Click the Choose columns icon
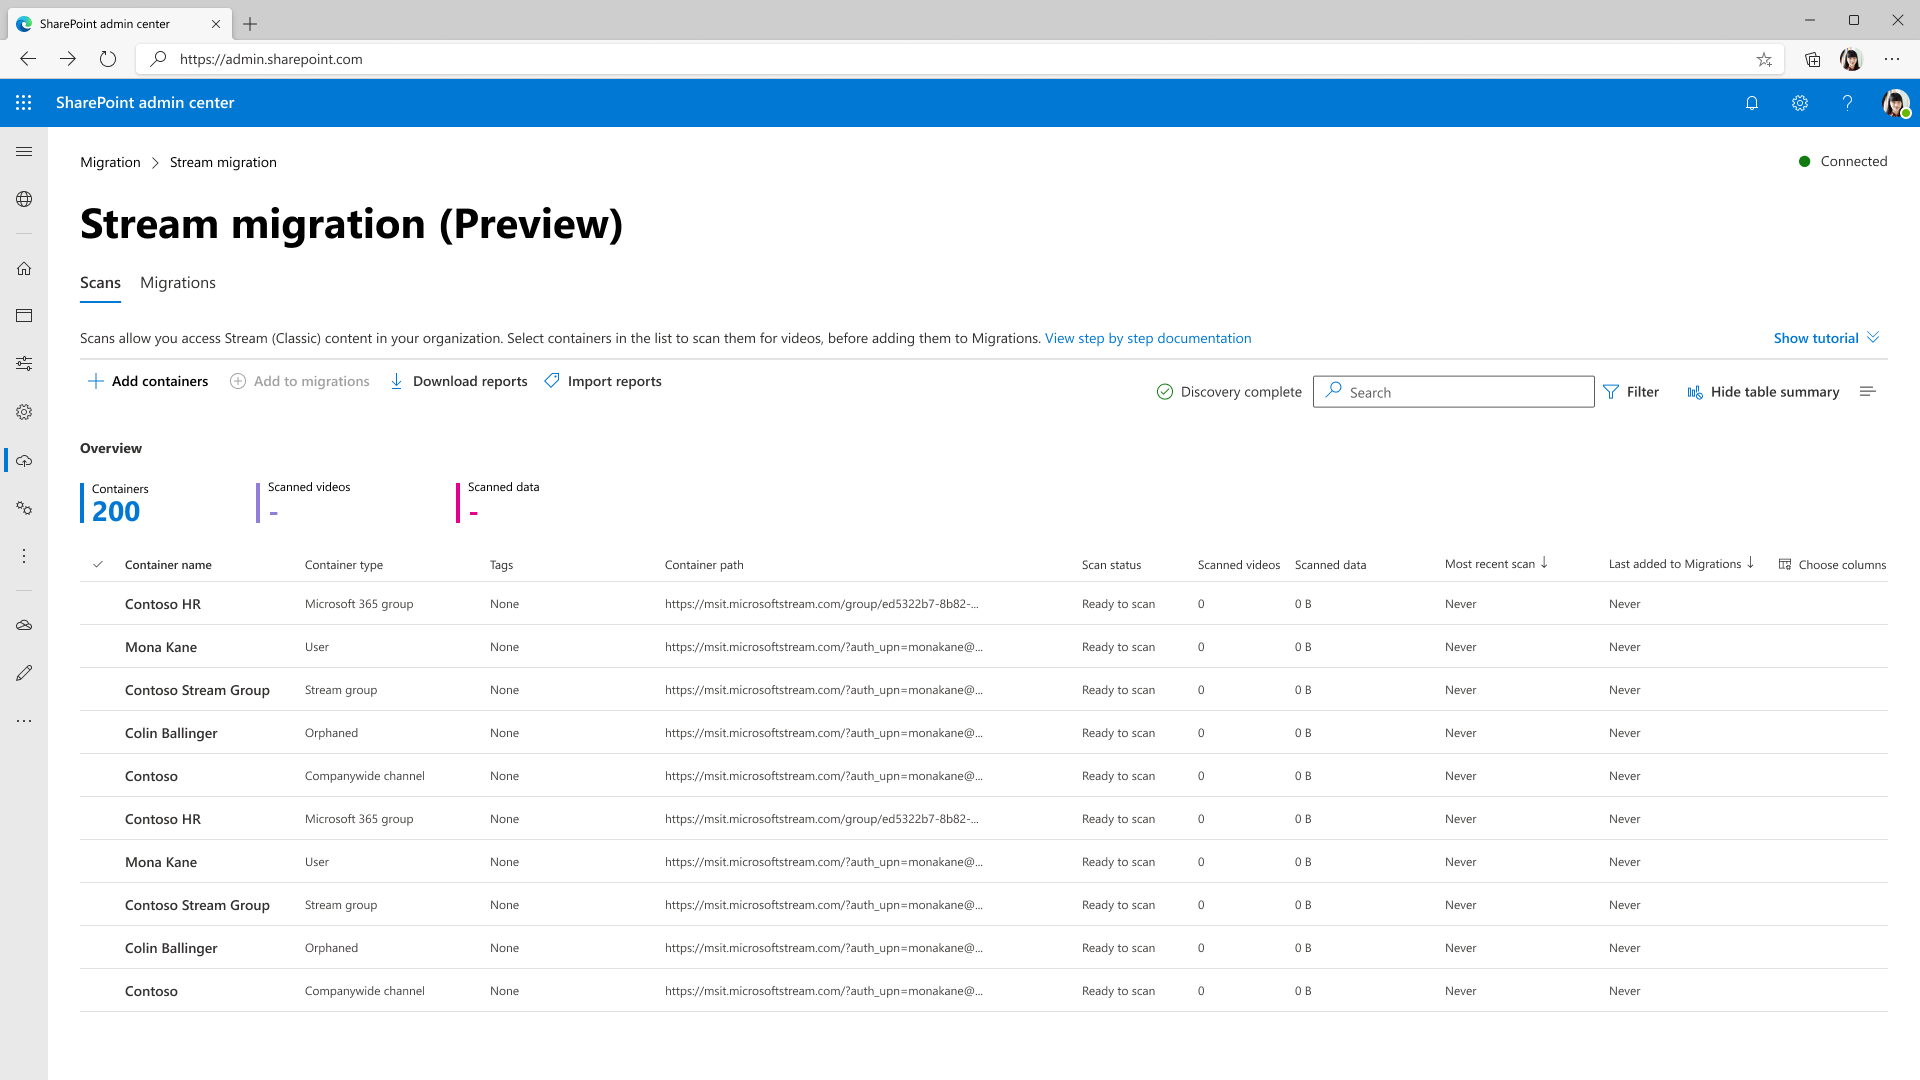The height and width of the screenshot is (1080, 1920). click(x=1785, y=564)
